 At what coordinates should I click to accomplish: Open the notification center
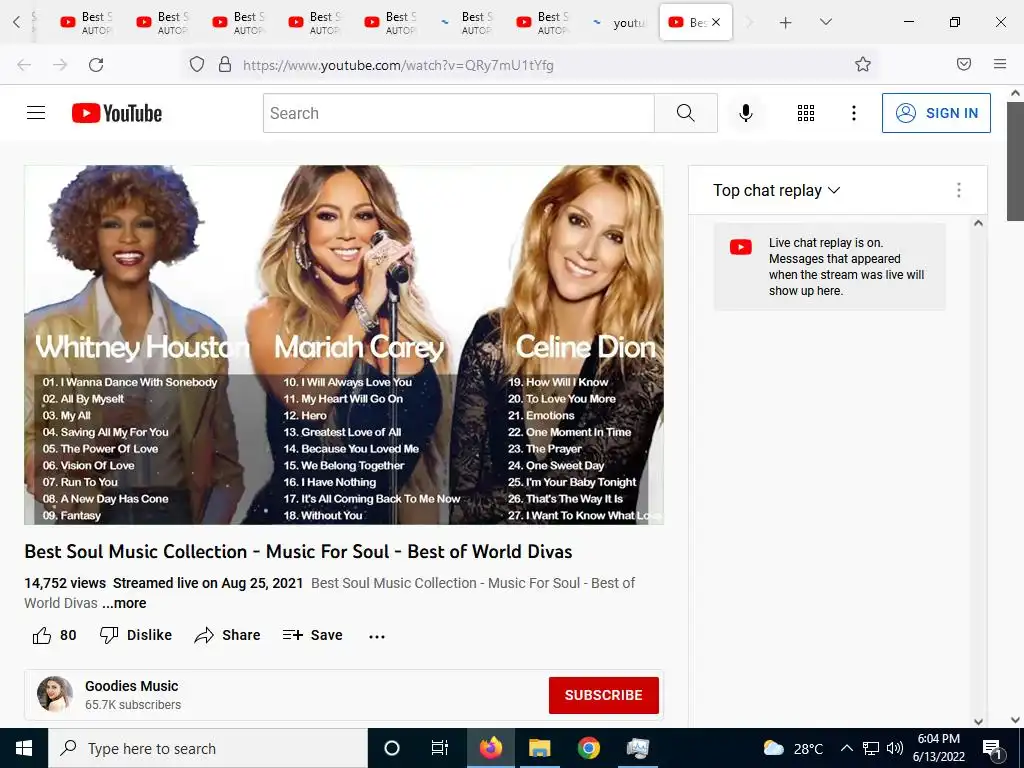(992, 748)
